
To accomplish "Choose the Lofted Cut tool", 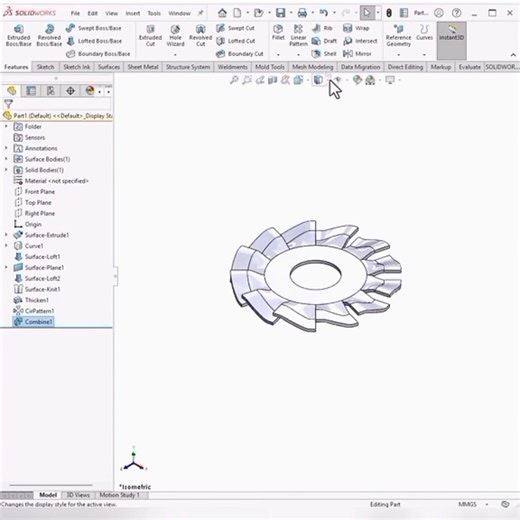I will point(236,41).
